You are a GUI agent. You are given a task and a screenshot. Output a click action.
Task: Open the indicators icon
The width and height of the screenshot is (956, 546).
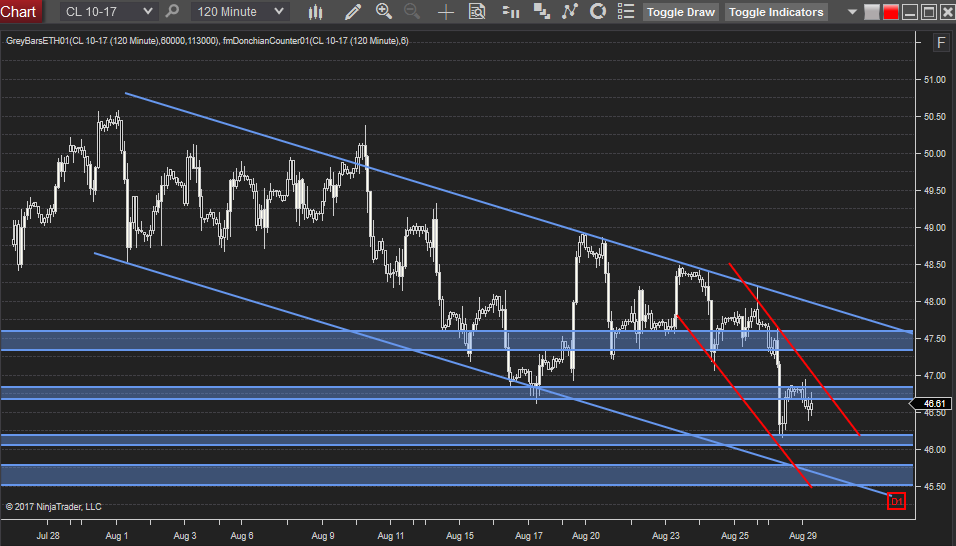[x=569, y=11]
